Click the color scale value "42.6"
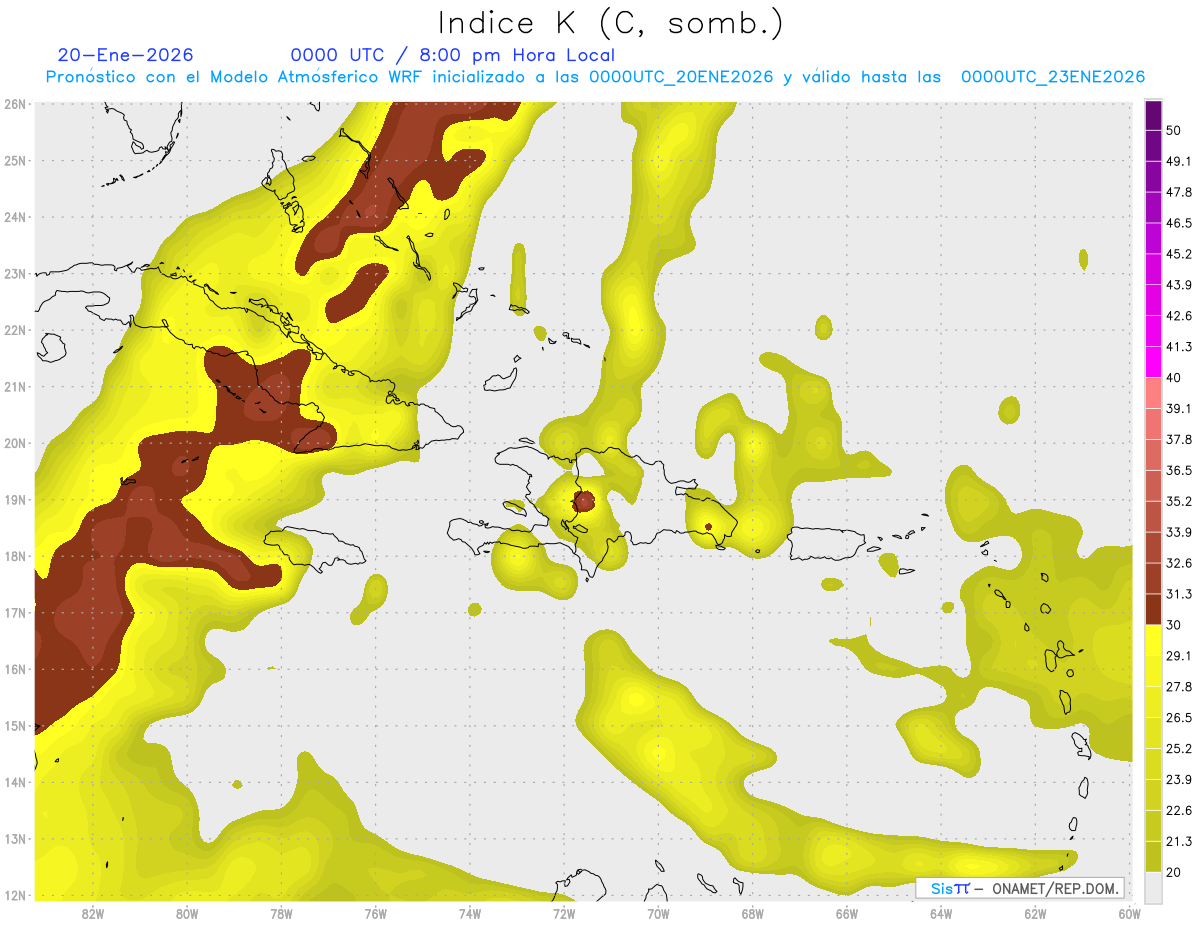1200x927 pixels. point(1179,316)
